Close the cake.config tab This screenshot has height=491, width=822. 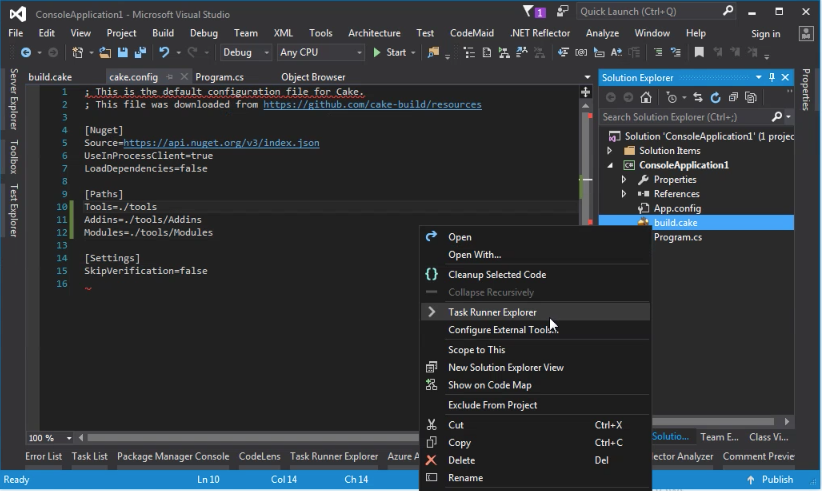pyautogui.click(x=184, y=77)
